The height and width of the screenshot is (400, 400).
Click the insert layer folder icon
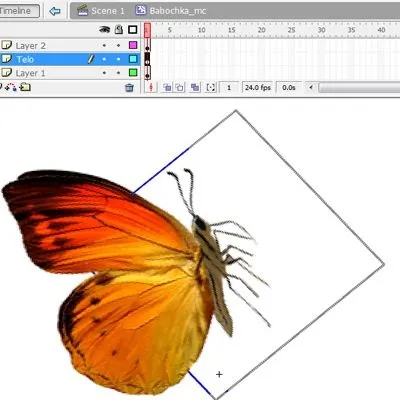(25, 87)
